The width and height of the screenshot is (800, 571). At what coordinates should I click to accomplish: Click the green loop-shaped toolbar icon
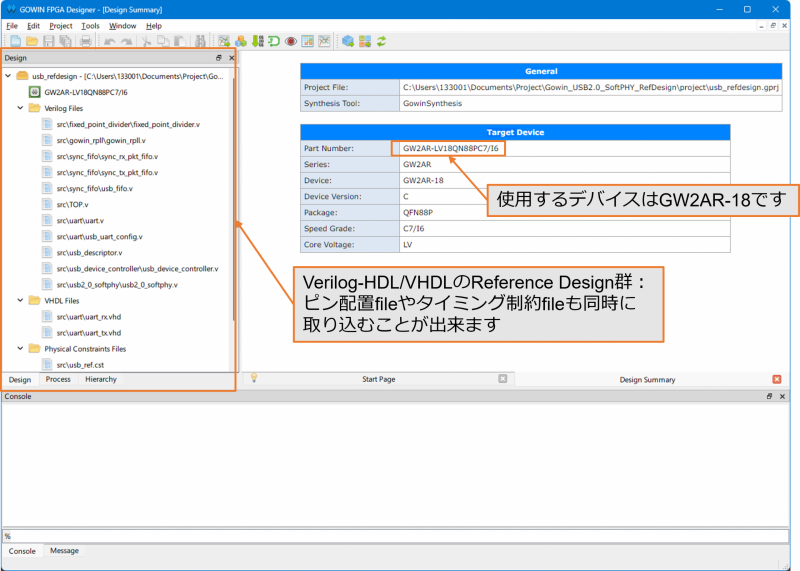tap(274, 41)
